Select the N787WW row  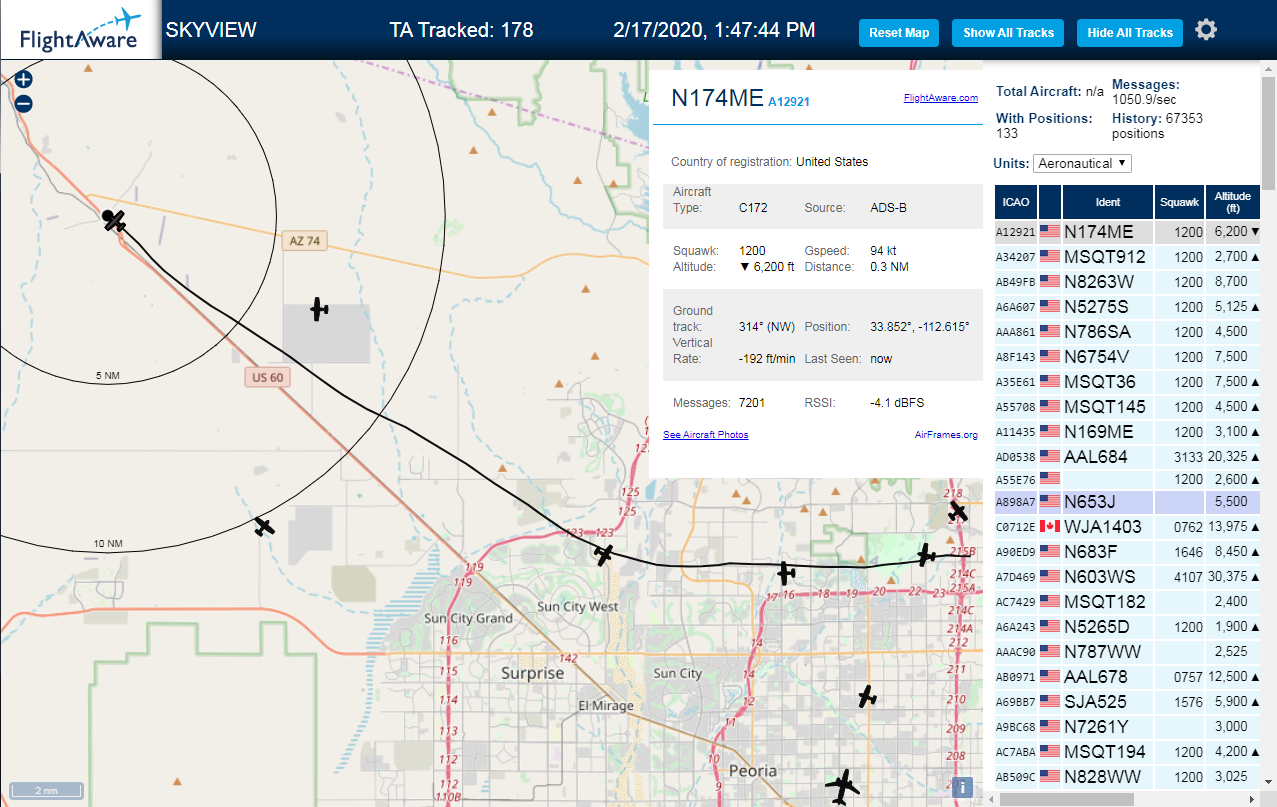click(x=1127, y=652)
